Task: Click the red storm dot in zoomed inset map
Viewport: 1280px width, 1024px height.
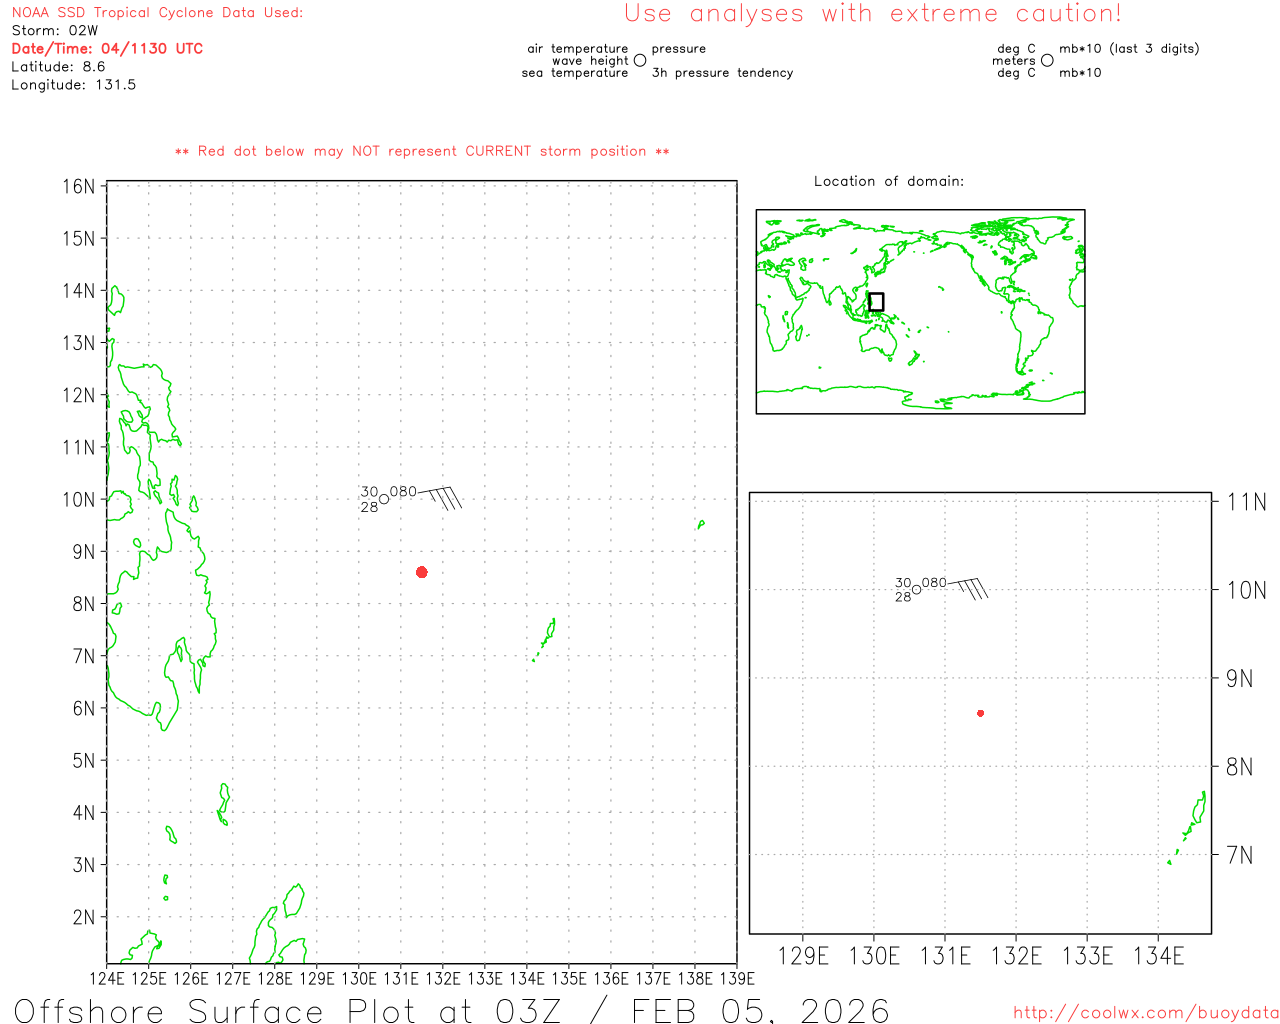Action: (981, 713)
